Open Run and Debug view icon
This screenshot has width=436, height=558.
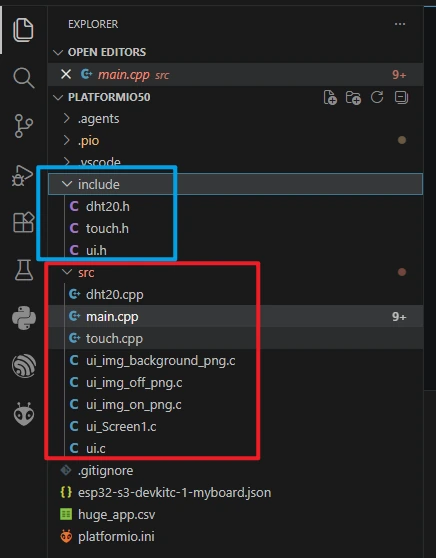23,175
